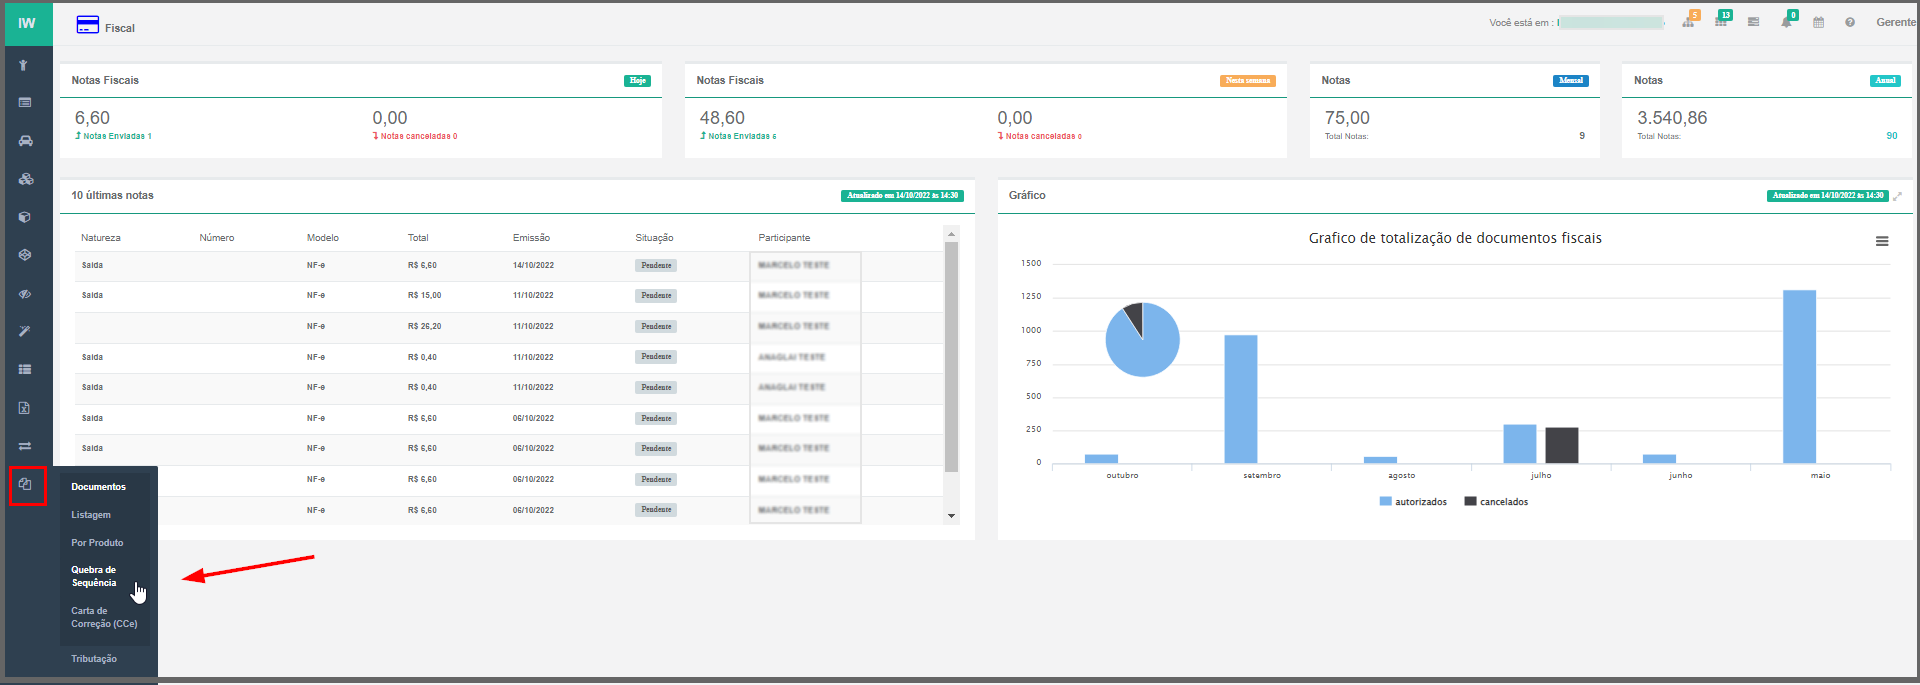Click the spreadsheet file icon in sidebar
Image resolution: width=1920 pixels, height=685 pixels.
coord(25,408)
